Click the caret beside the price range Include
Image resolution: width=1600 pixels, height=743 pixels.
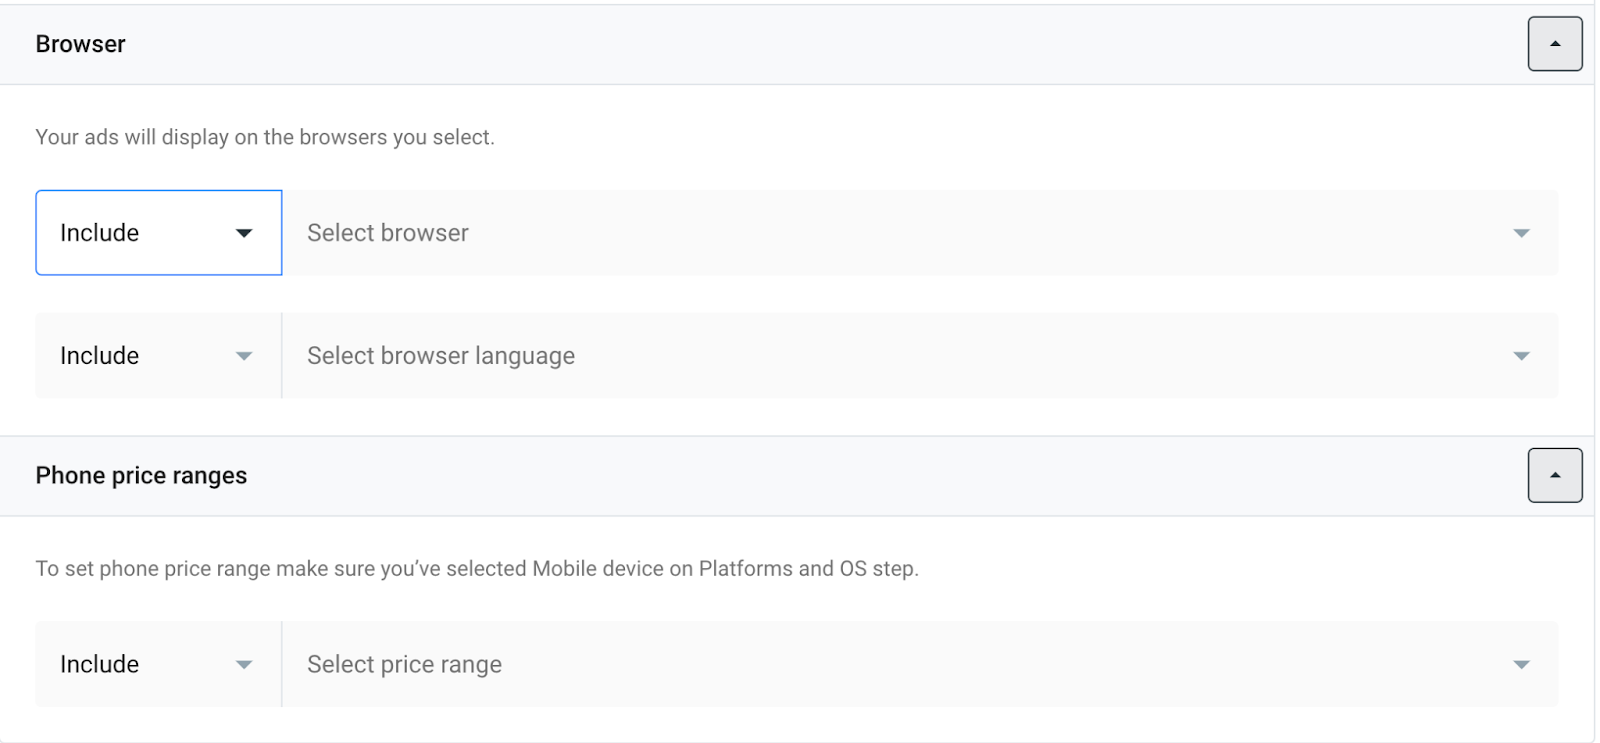pyautogui.click(x=244, y=665)
